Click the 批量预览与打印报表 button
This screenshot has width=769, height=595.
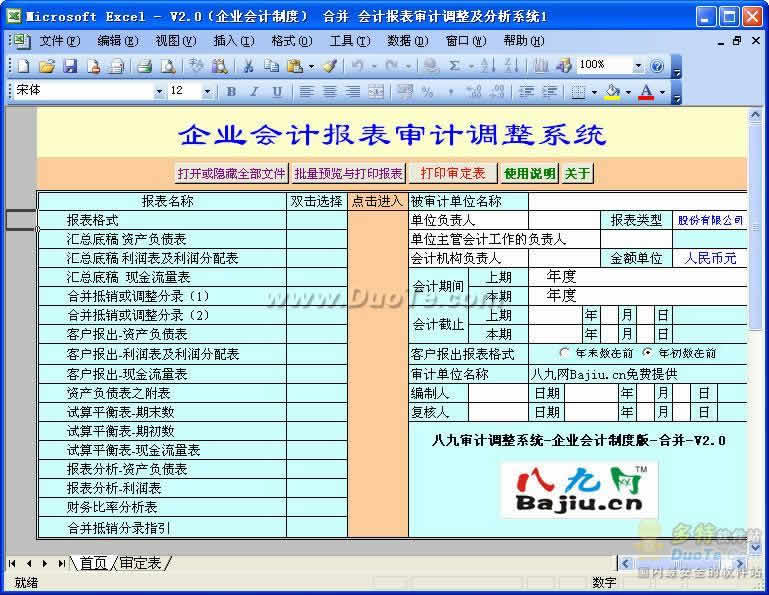(x=348, y=173)
